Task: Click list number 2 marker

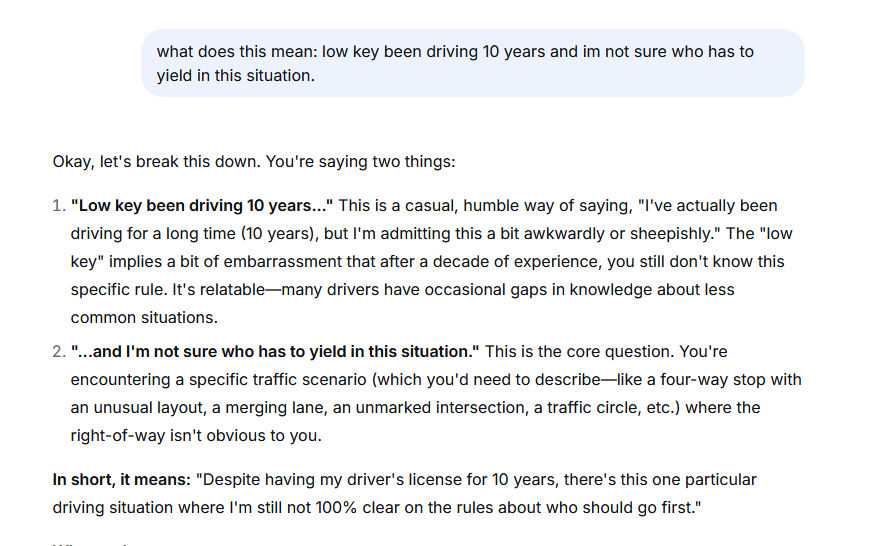Action: click(58, 352)
